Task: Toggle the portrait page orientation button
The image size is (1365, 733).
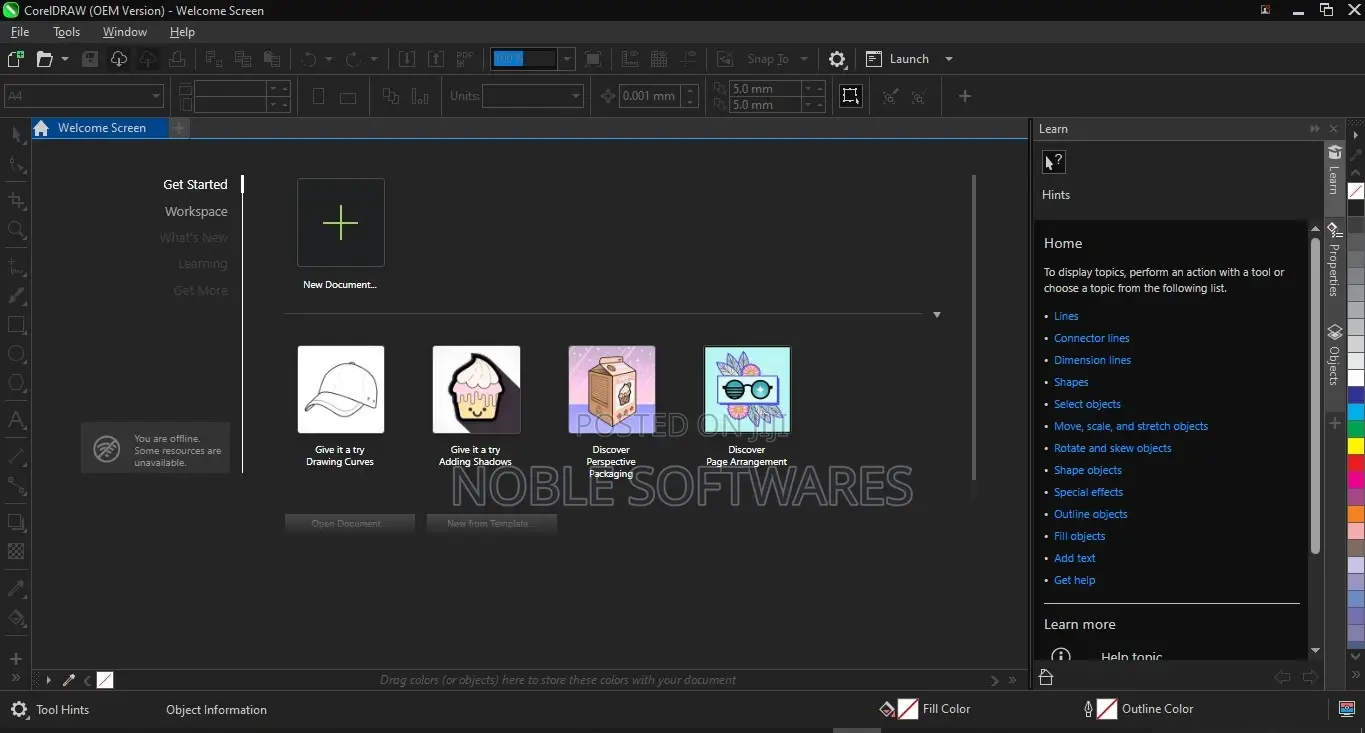Action: (x=319, y=97)
